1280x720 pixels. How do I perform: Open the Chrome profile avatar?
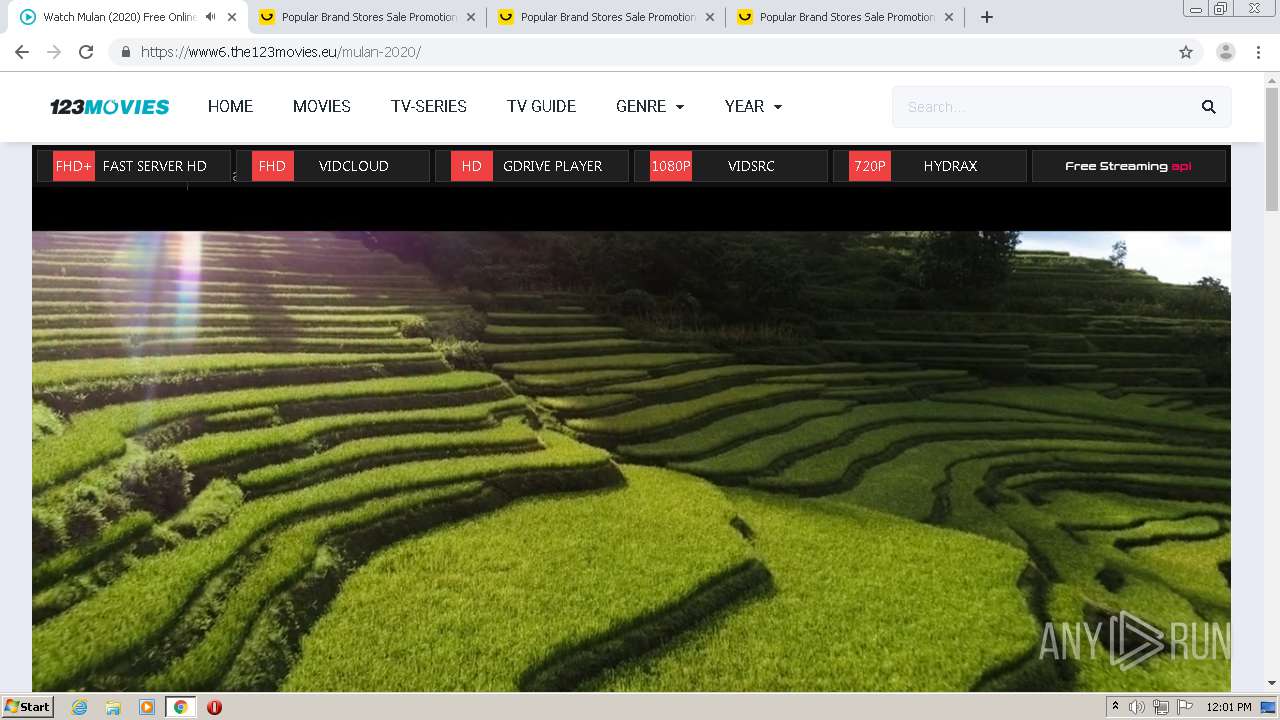pos(1225,52)
